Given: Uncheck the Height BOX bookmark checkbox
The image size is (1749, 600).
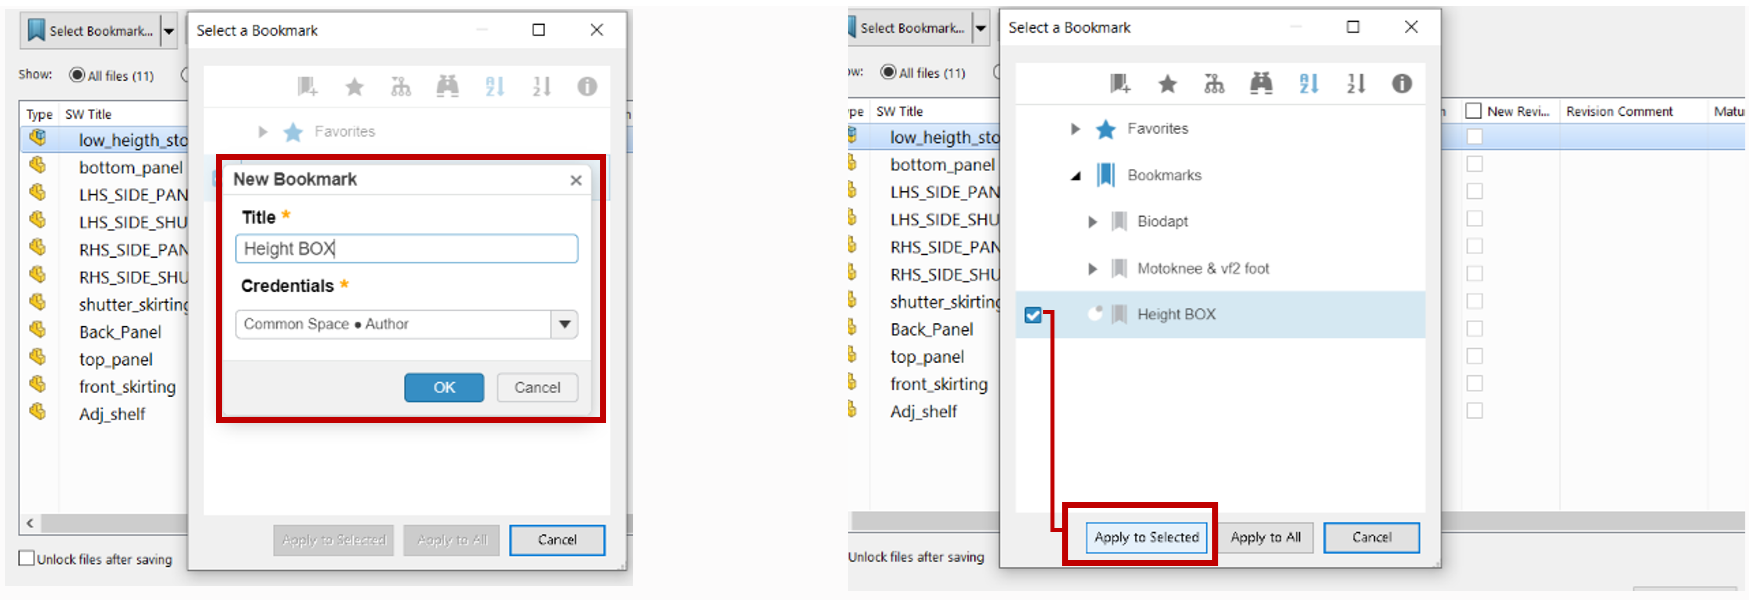Looking at the screenshot, I should click(1033, 315).
